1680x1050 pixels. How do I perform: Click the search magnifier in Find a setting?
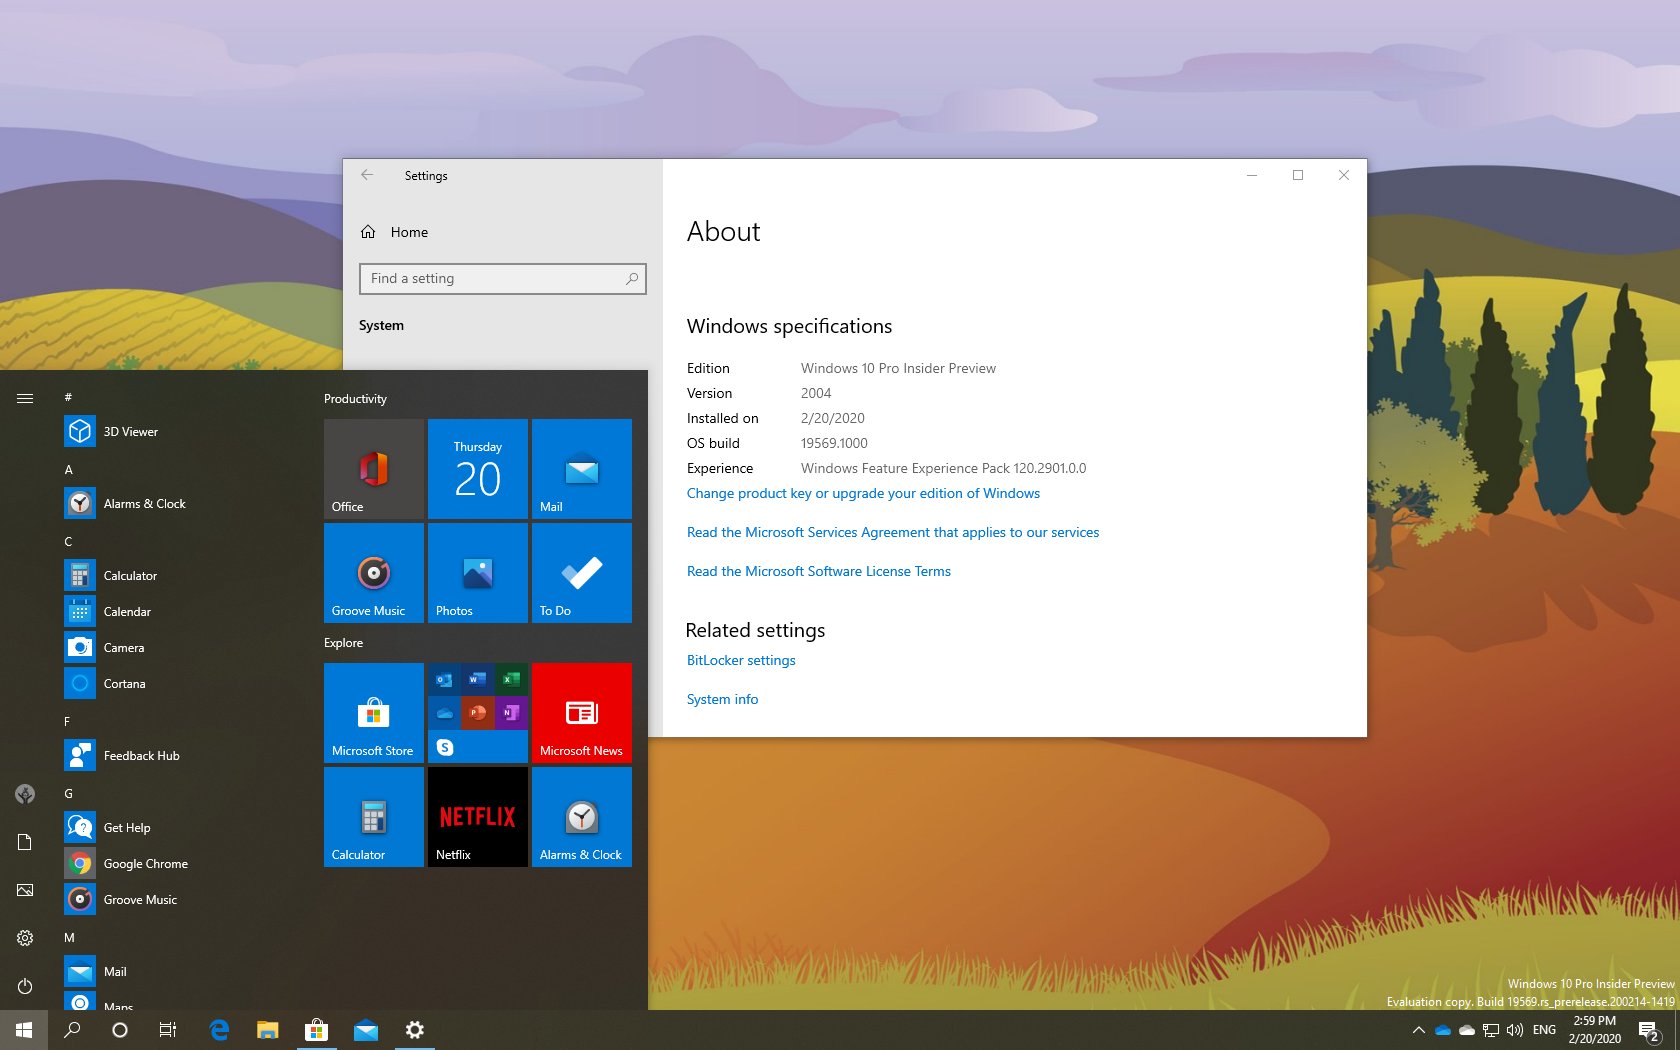pos(632,279)
